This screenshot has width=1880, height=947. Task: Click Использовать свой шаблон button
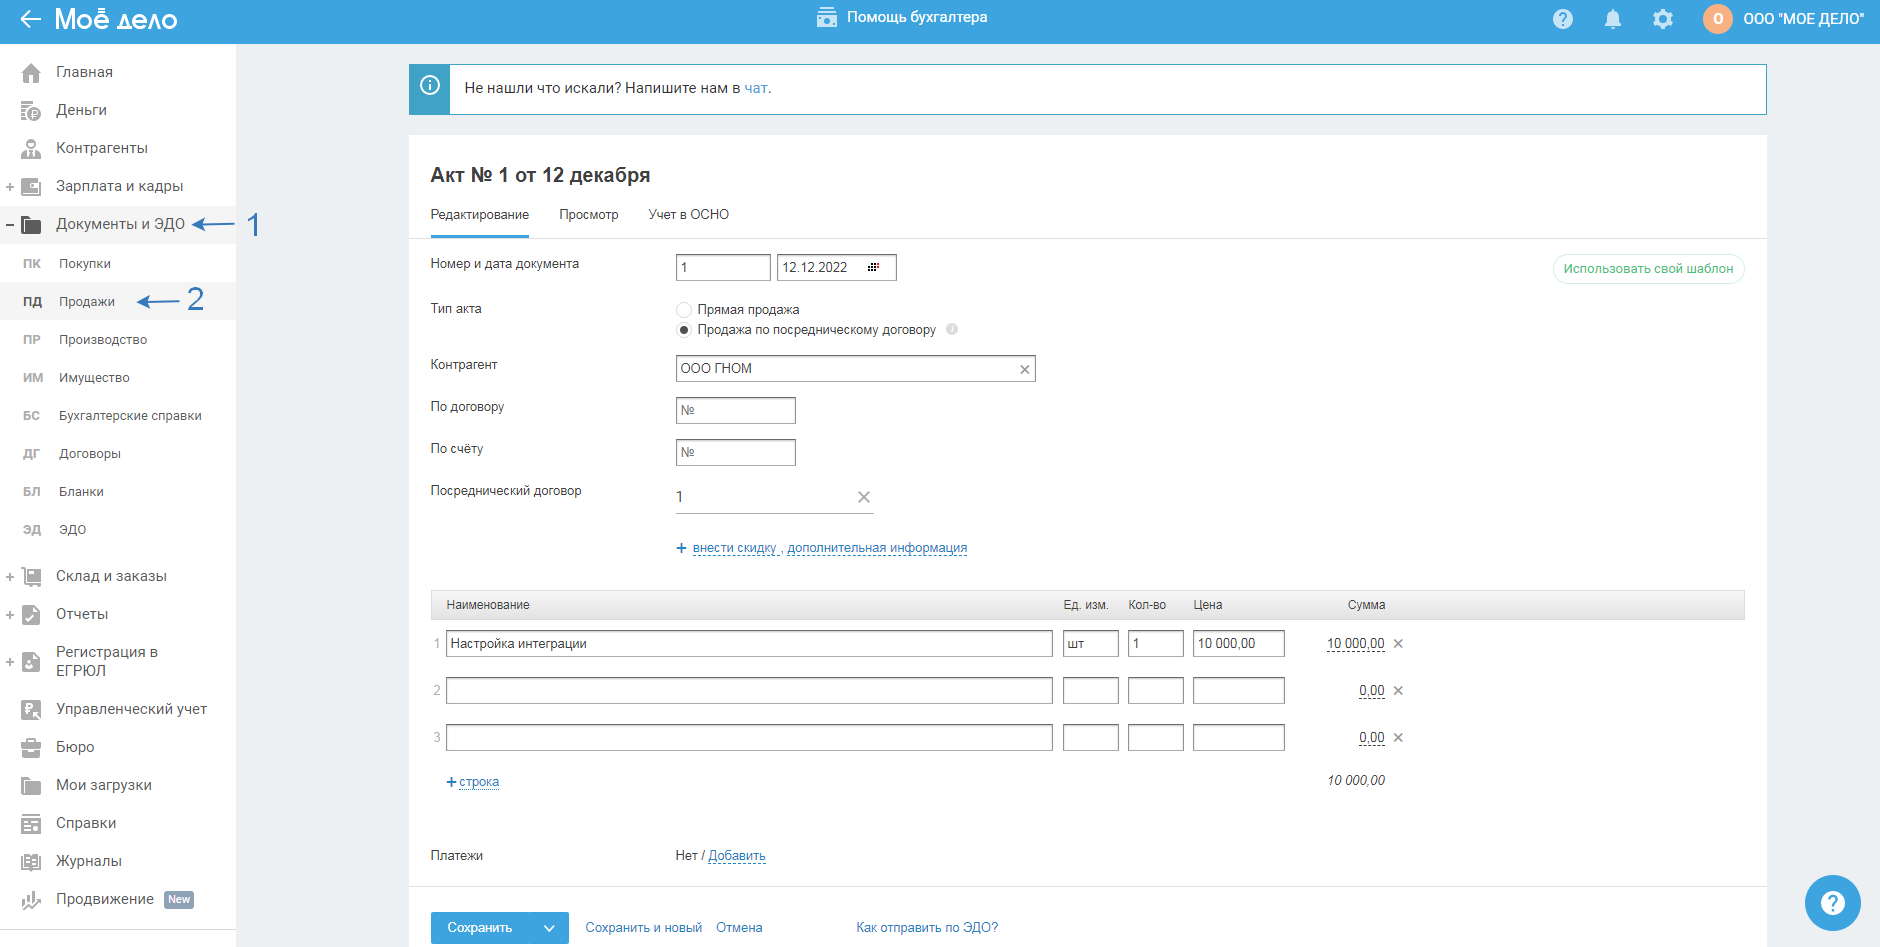(1648, 269)
